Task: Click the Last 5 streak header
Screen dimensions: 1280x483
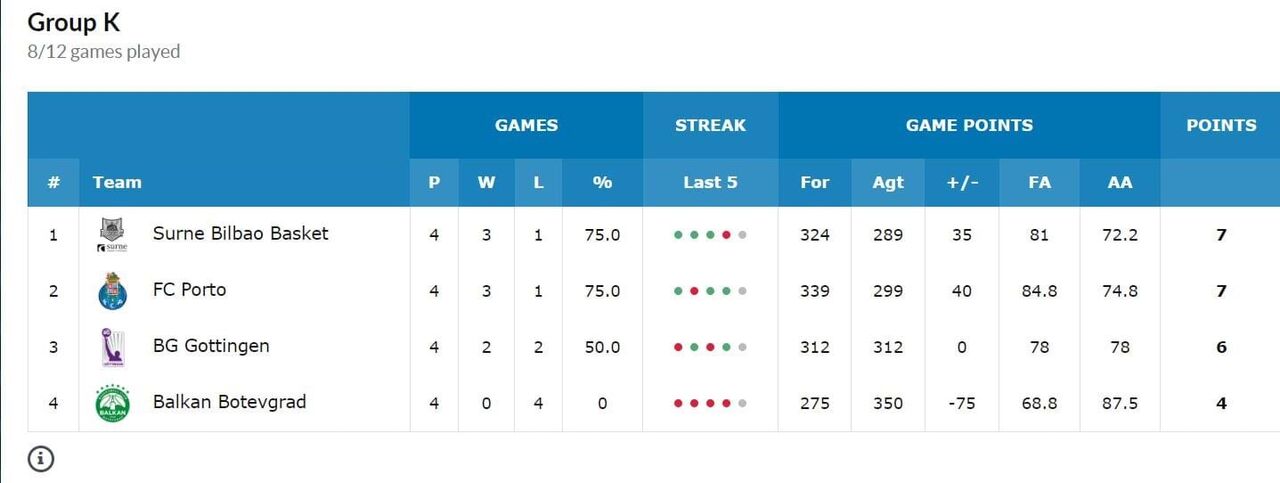Action: (x=710, y=182)
